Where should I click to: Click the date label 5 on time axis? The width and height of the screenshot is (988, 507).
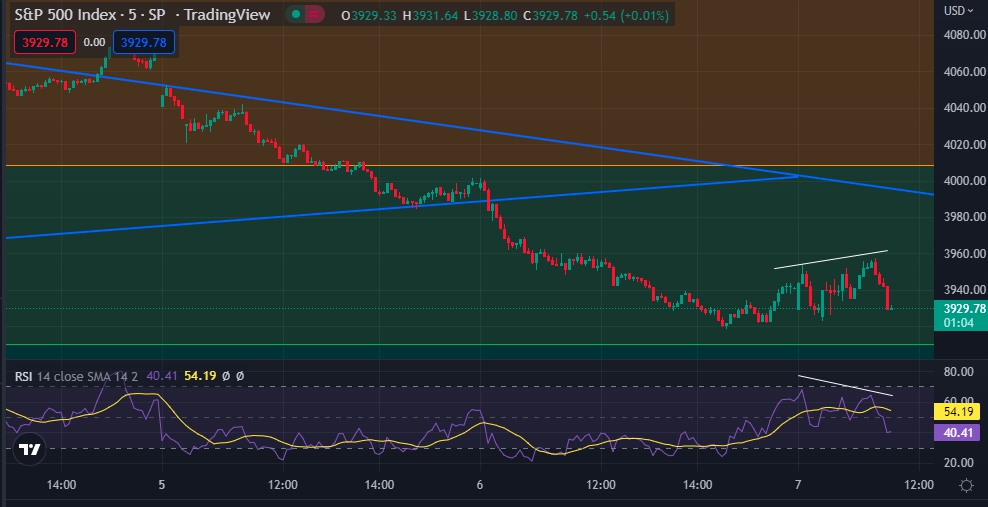[x=163, y=485]
